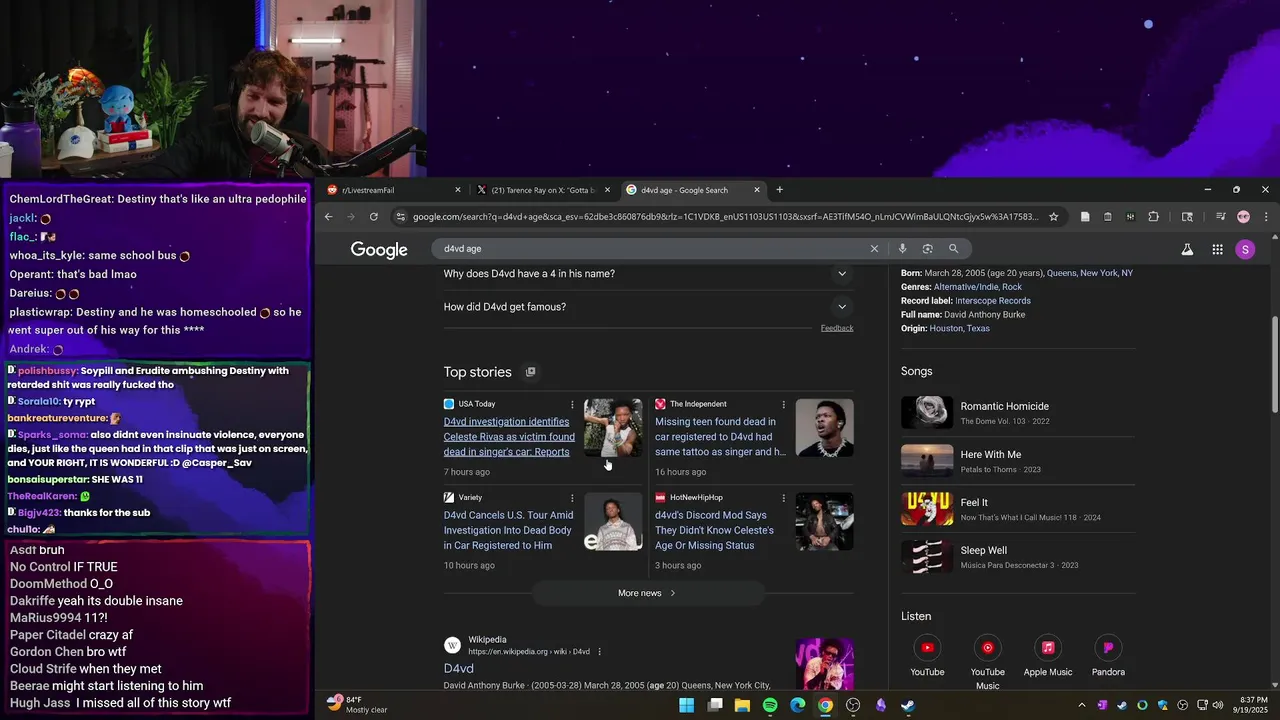Open Chrome three-dot menu
The height and width of the screenshot is (720, 1280).
[x=1266, y=216]
